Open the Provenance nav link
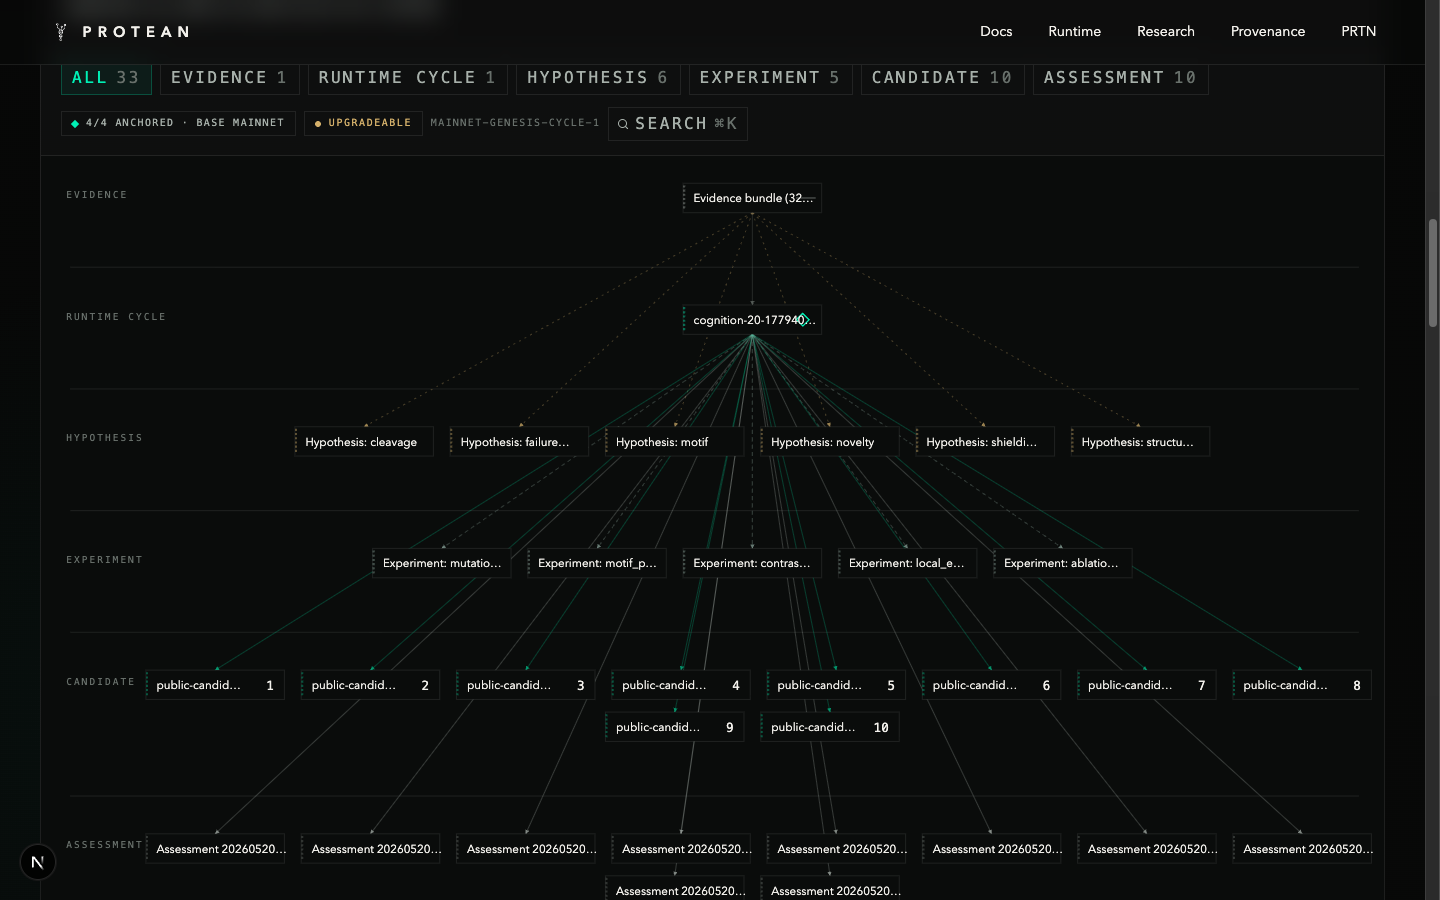1440x900 pixels. point(1268,32)
